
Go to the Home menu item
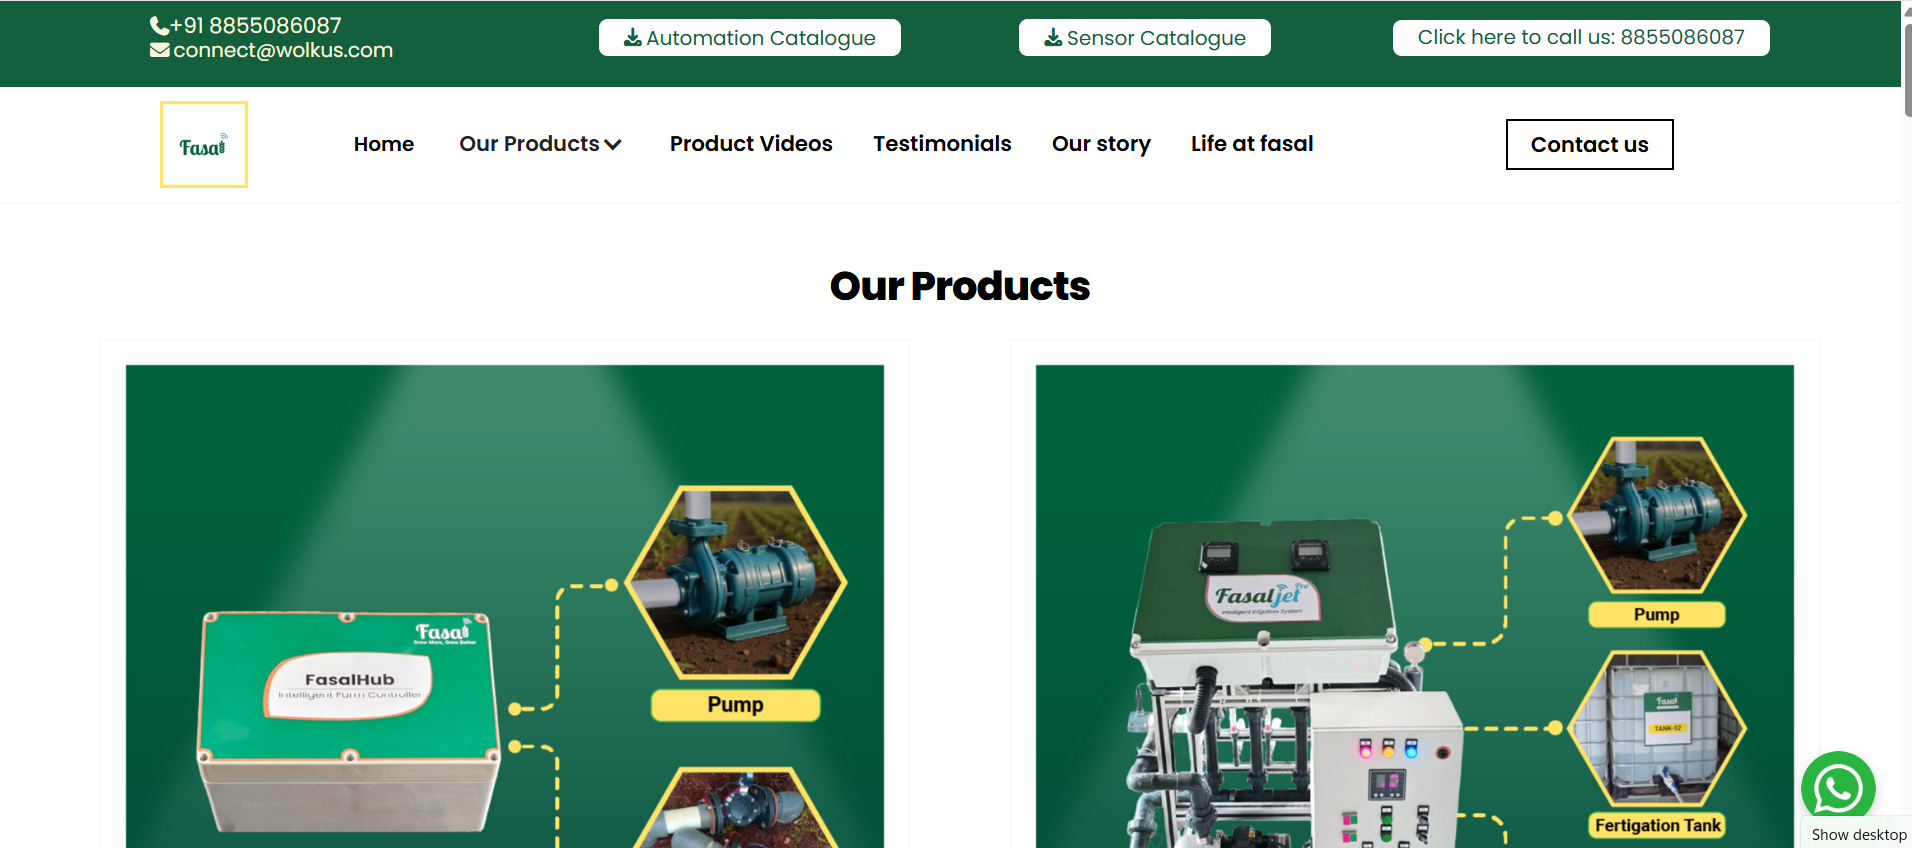click(384, 144)
